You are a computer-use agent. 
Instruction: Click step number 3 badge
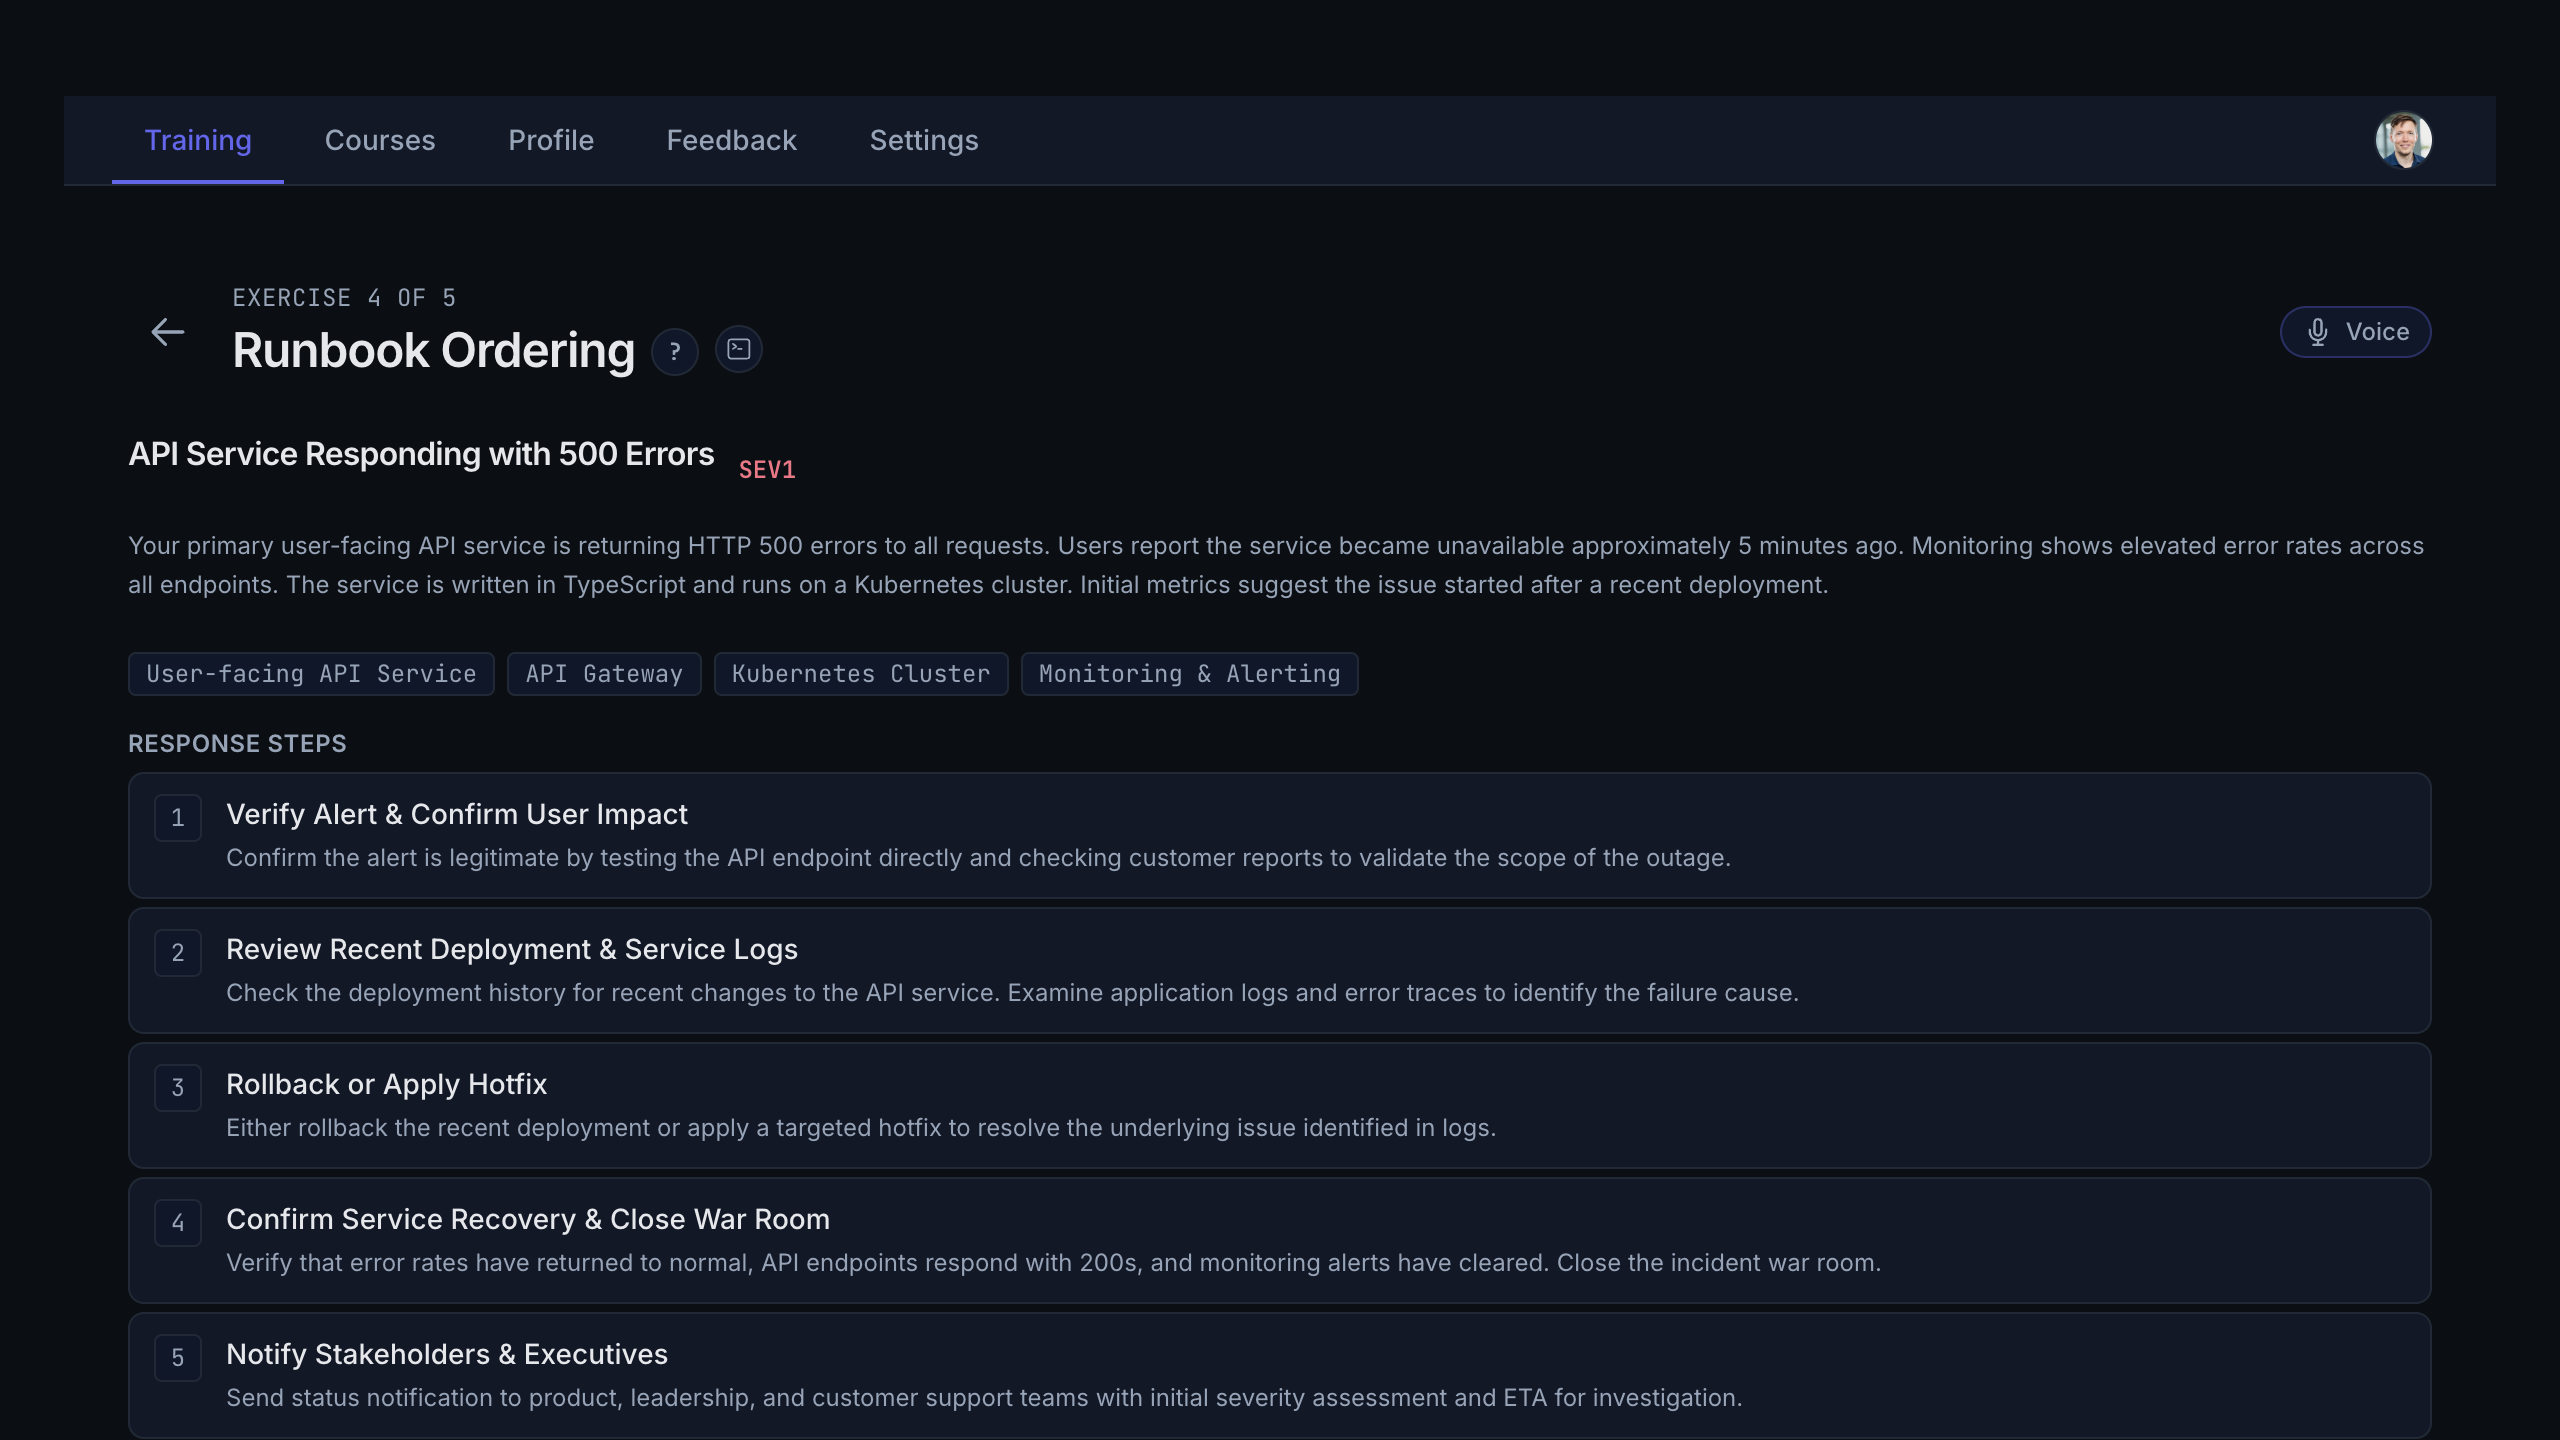pos(178,1088)
